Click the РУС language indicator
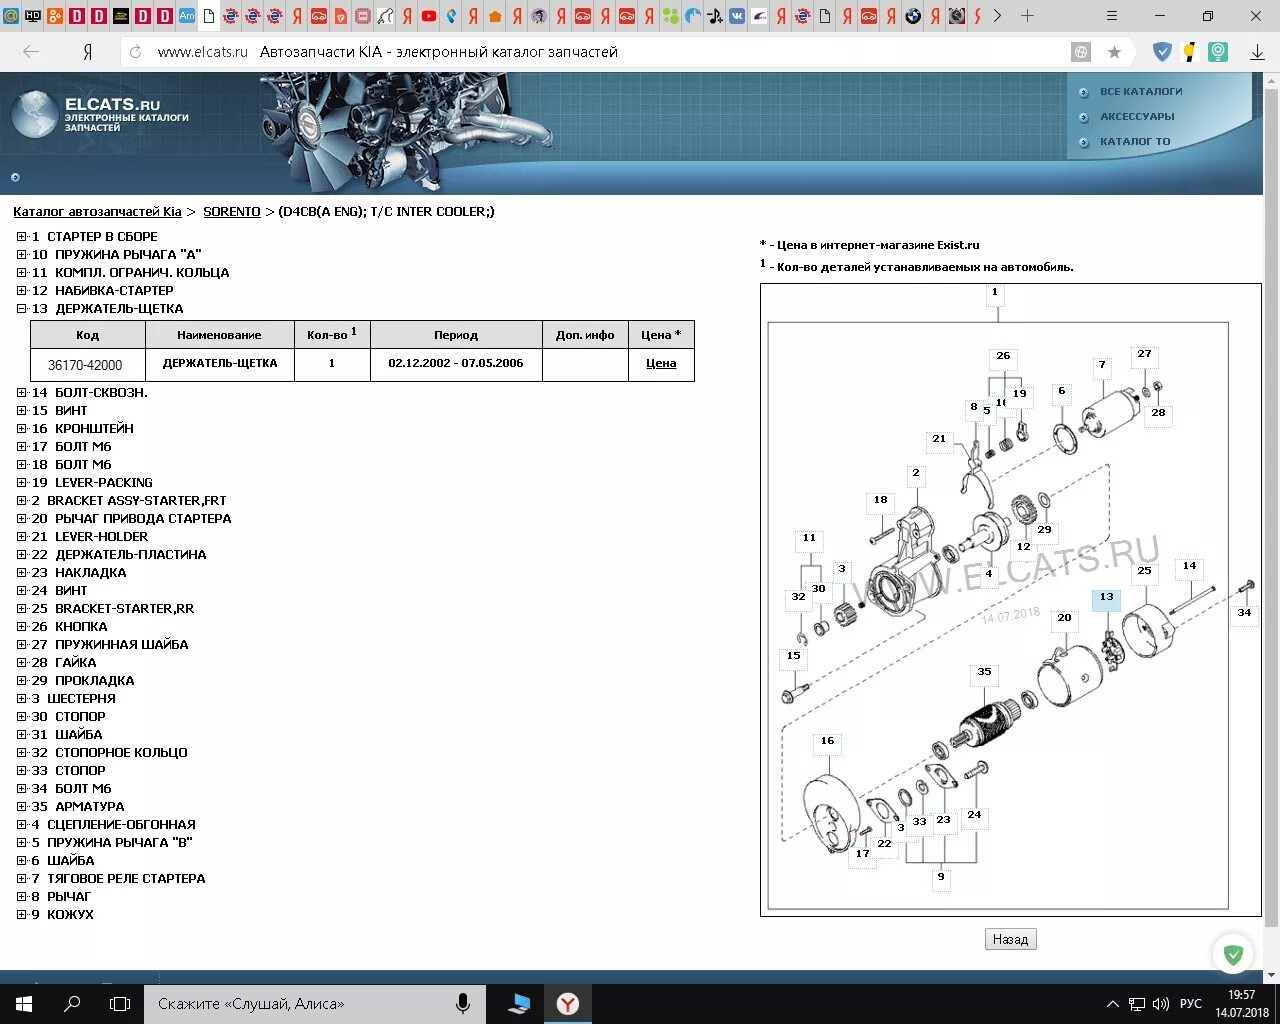 click(1191, 1004)
